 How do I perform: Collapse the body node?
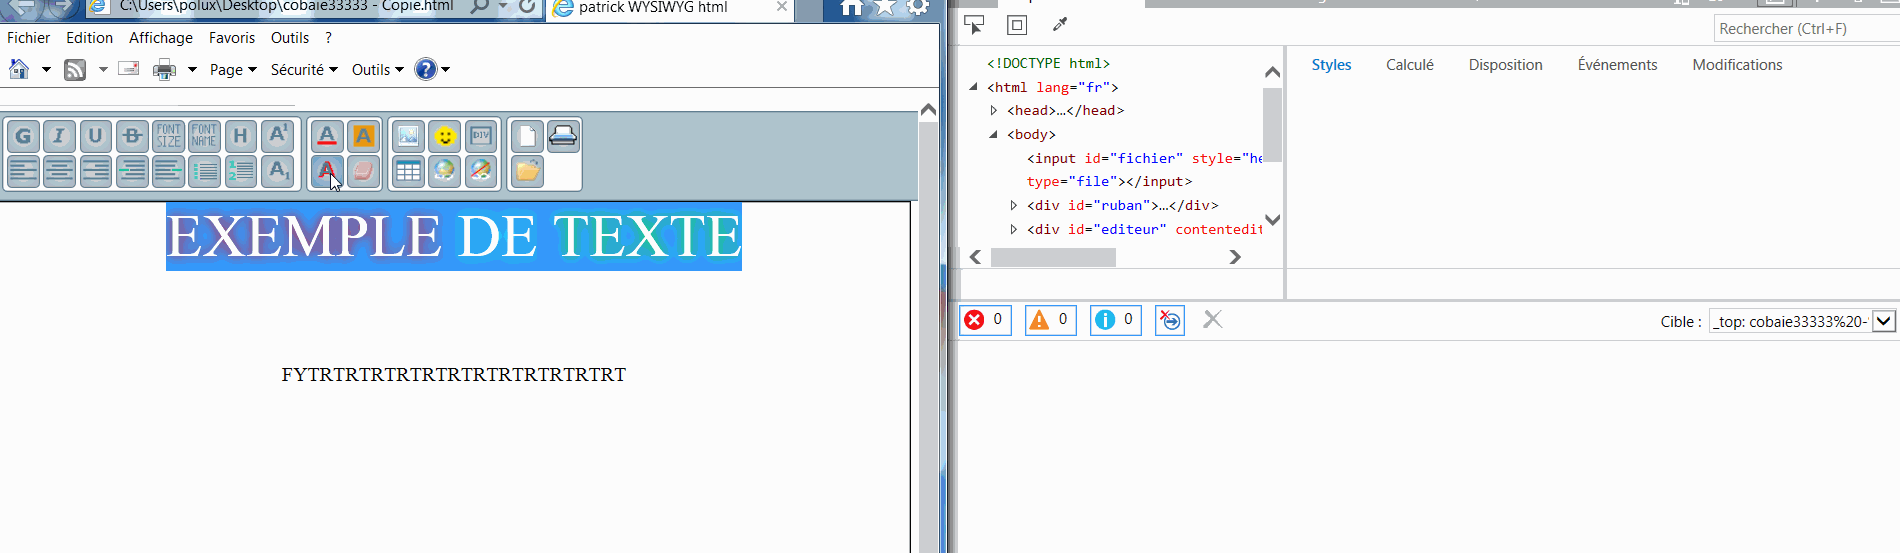click(x=993, y=134)
